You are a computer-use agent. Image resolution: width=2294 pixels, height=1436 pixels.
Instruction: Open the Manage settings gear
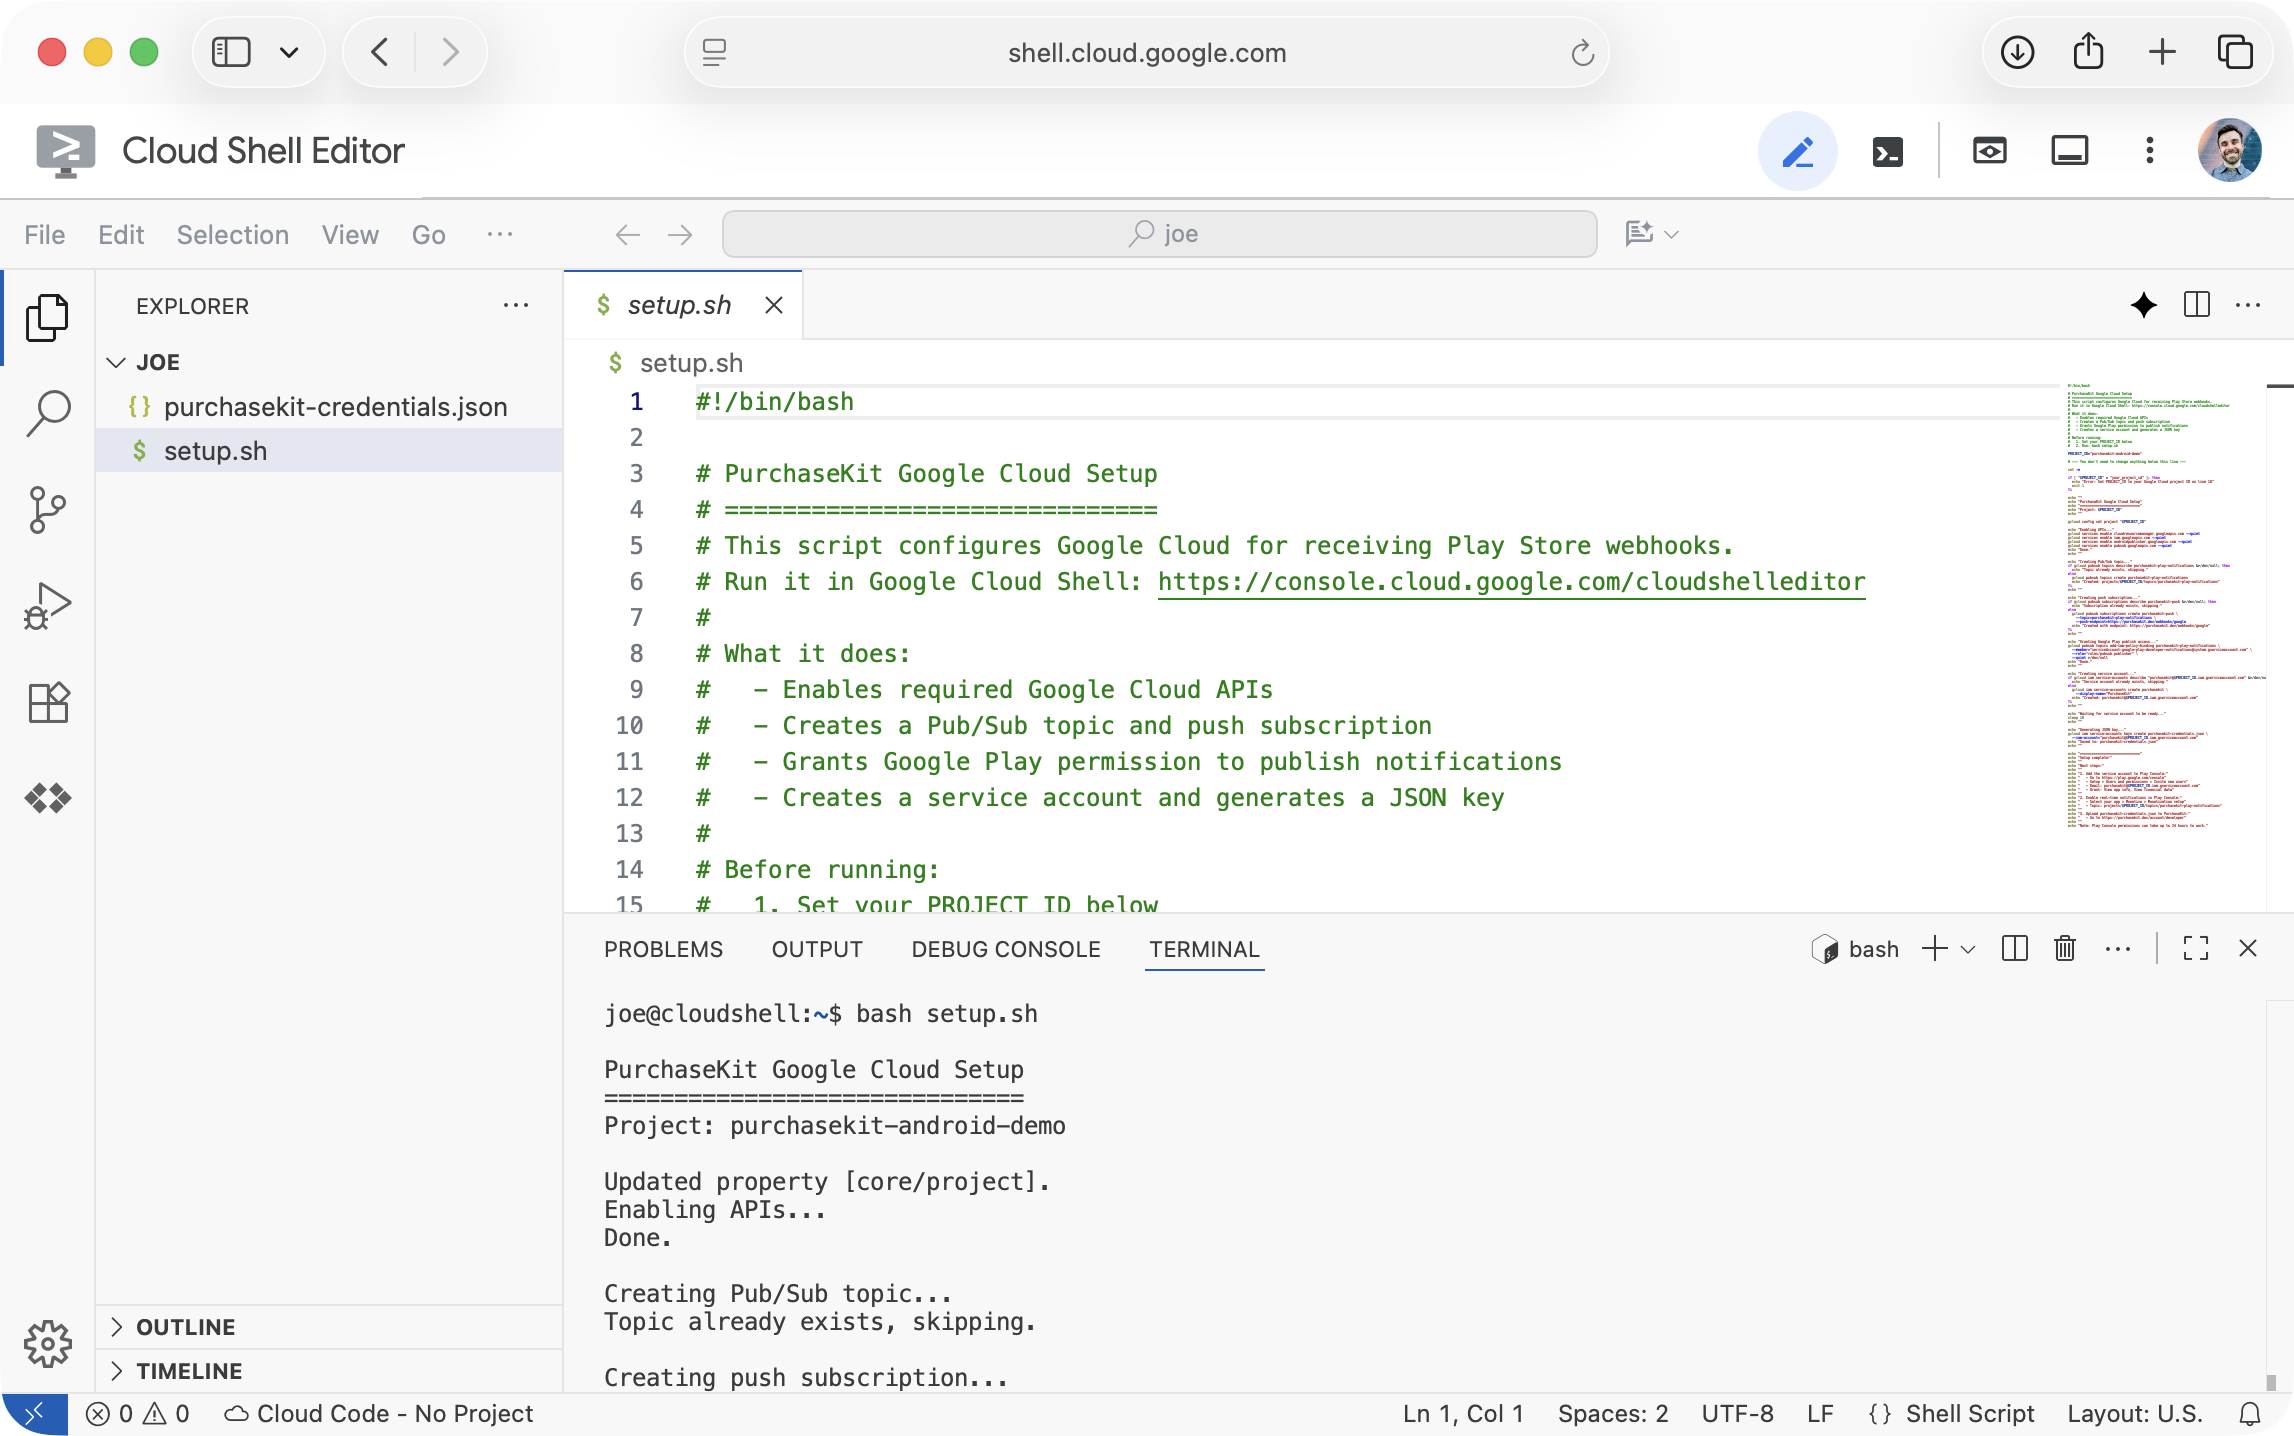pyautogui.click(x=47, y=1344)
